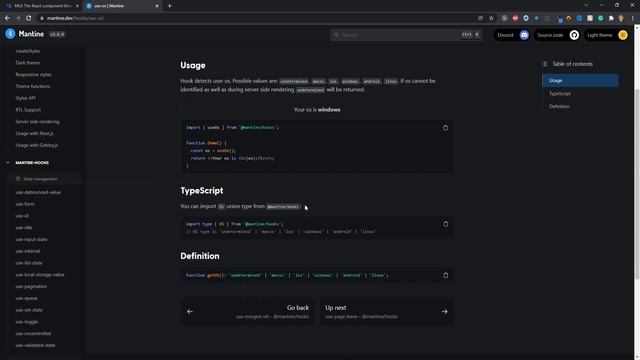
Task: Open use-set-state in the sidebar
Action: pos(29,310)
